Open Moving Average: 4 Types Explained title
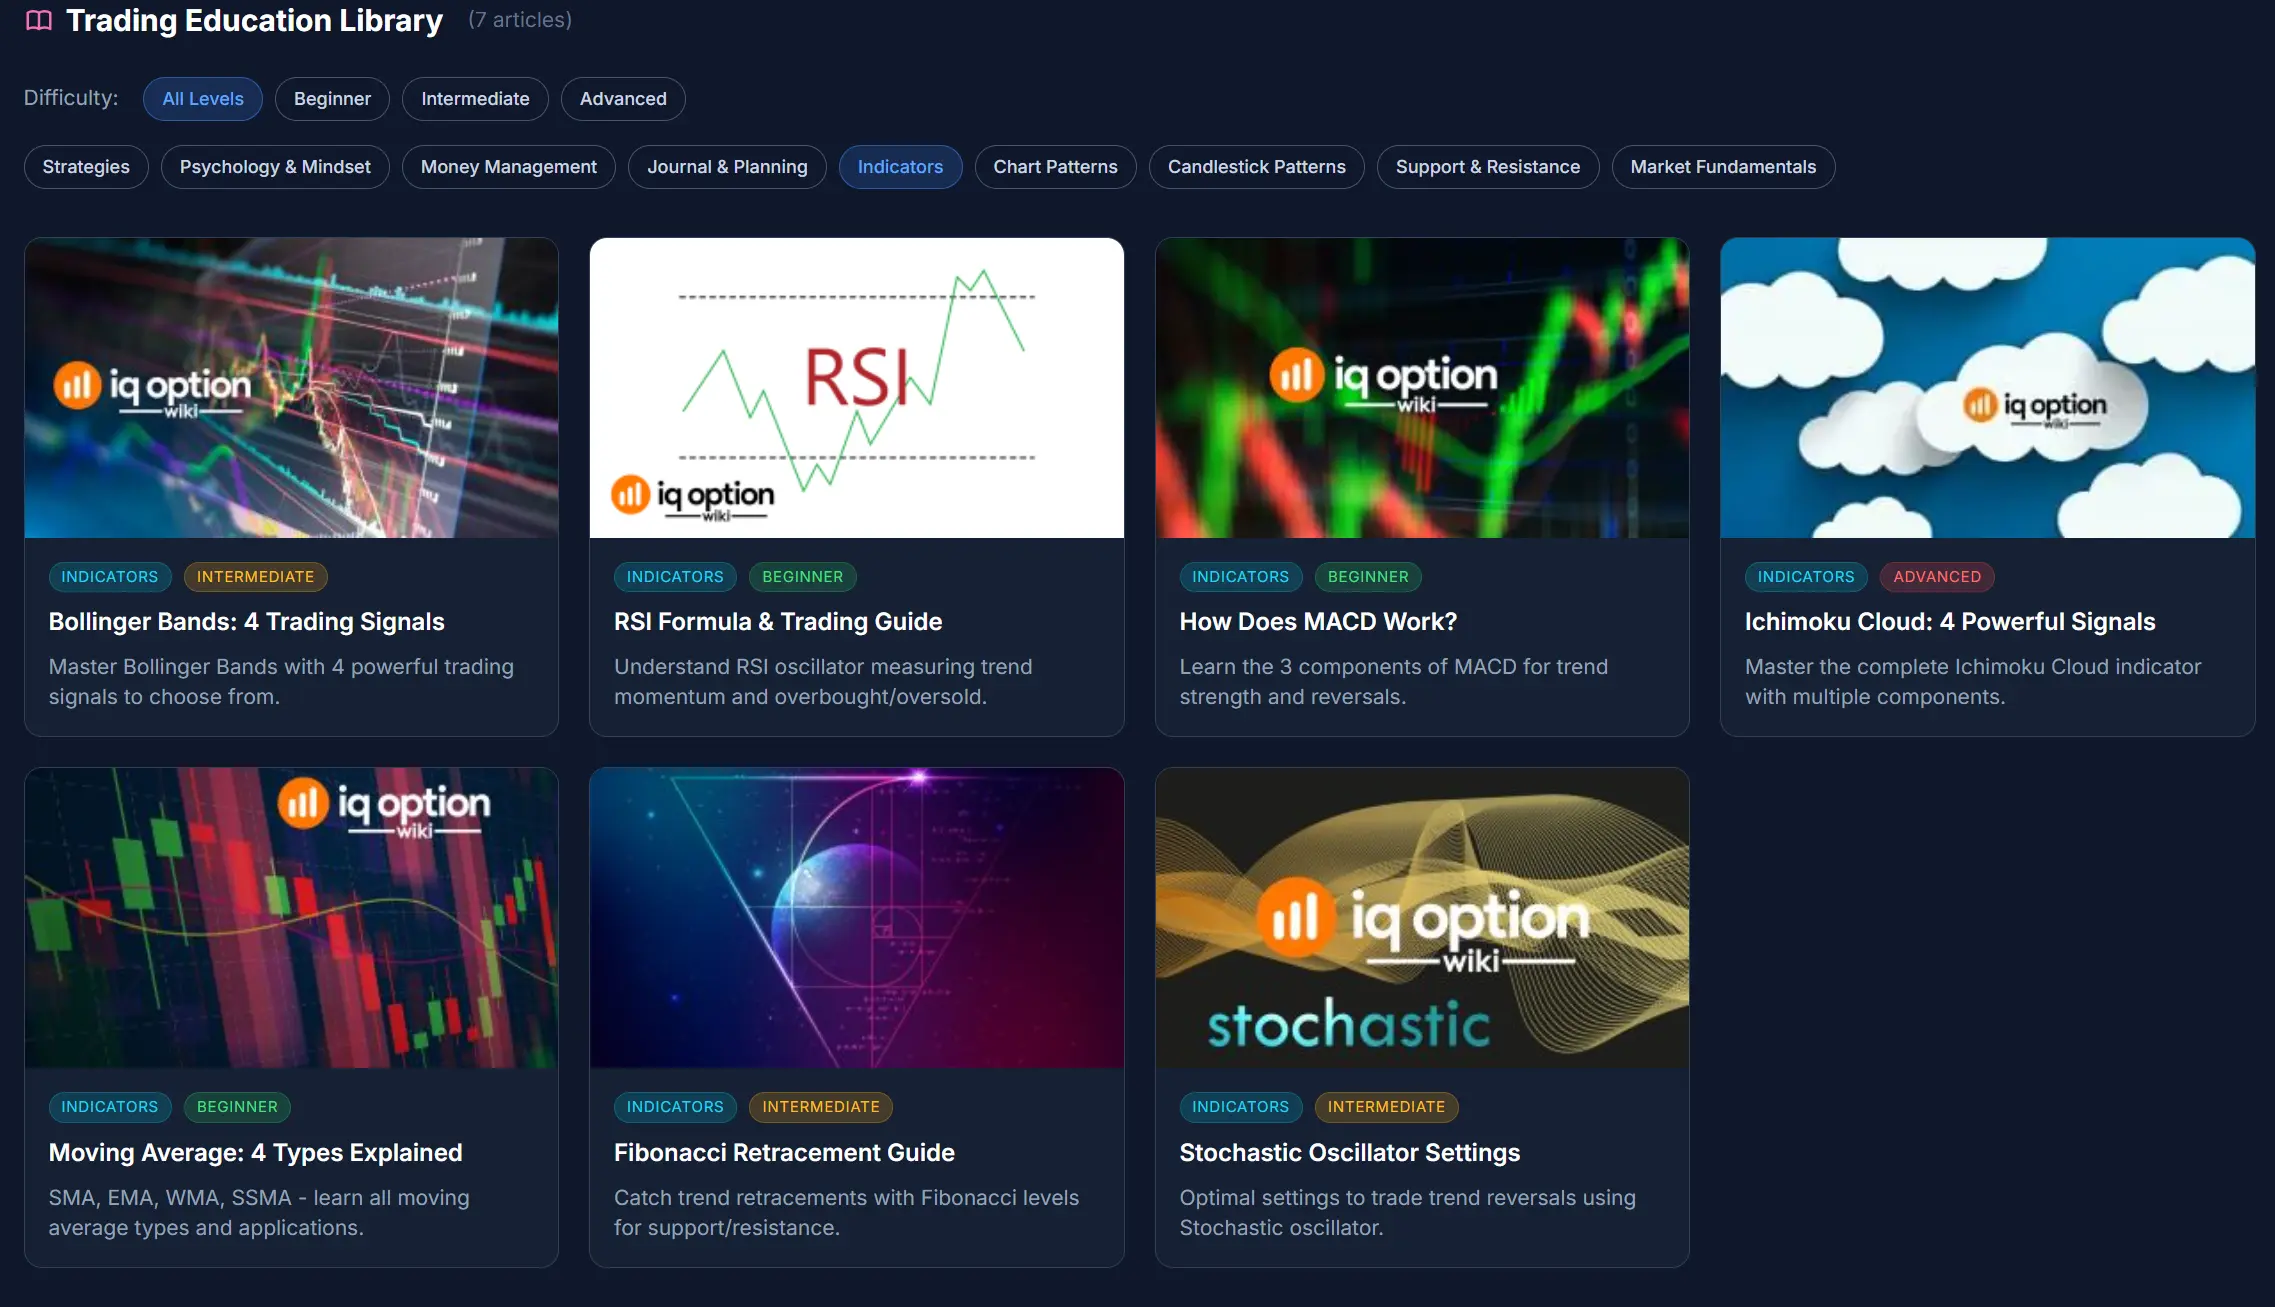Viewport: 2275px width, 1307px height. (x=255, y=1153)
